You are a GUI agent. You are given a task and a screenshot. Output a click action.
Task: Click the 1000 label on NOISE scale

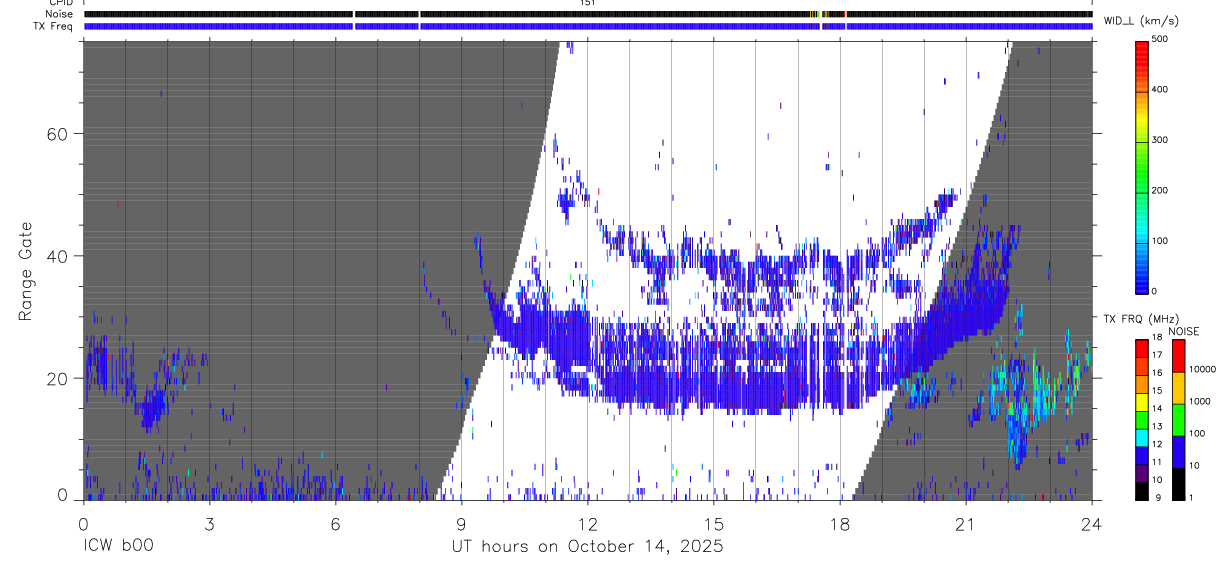click(x=1200, y=401)
